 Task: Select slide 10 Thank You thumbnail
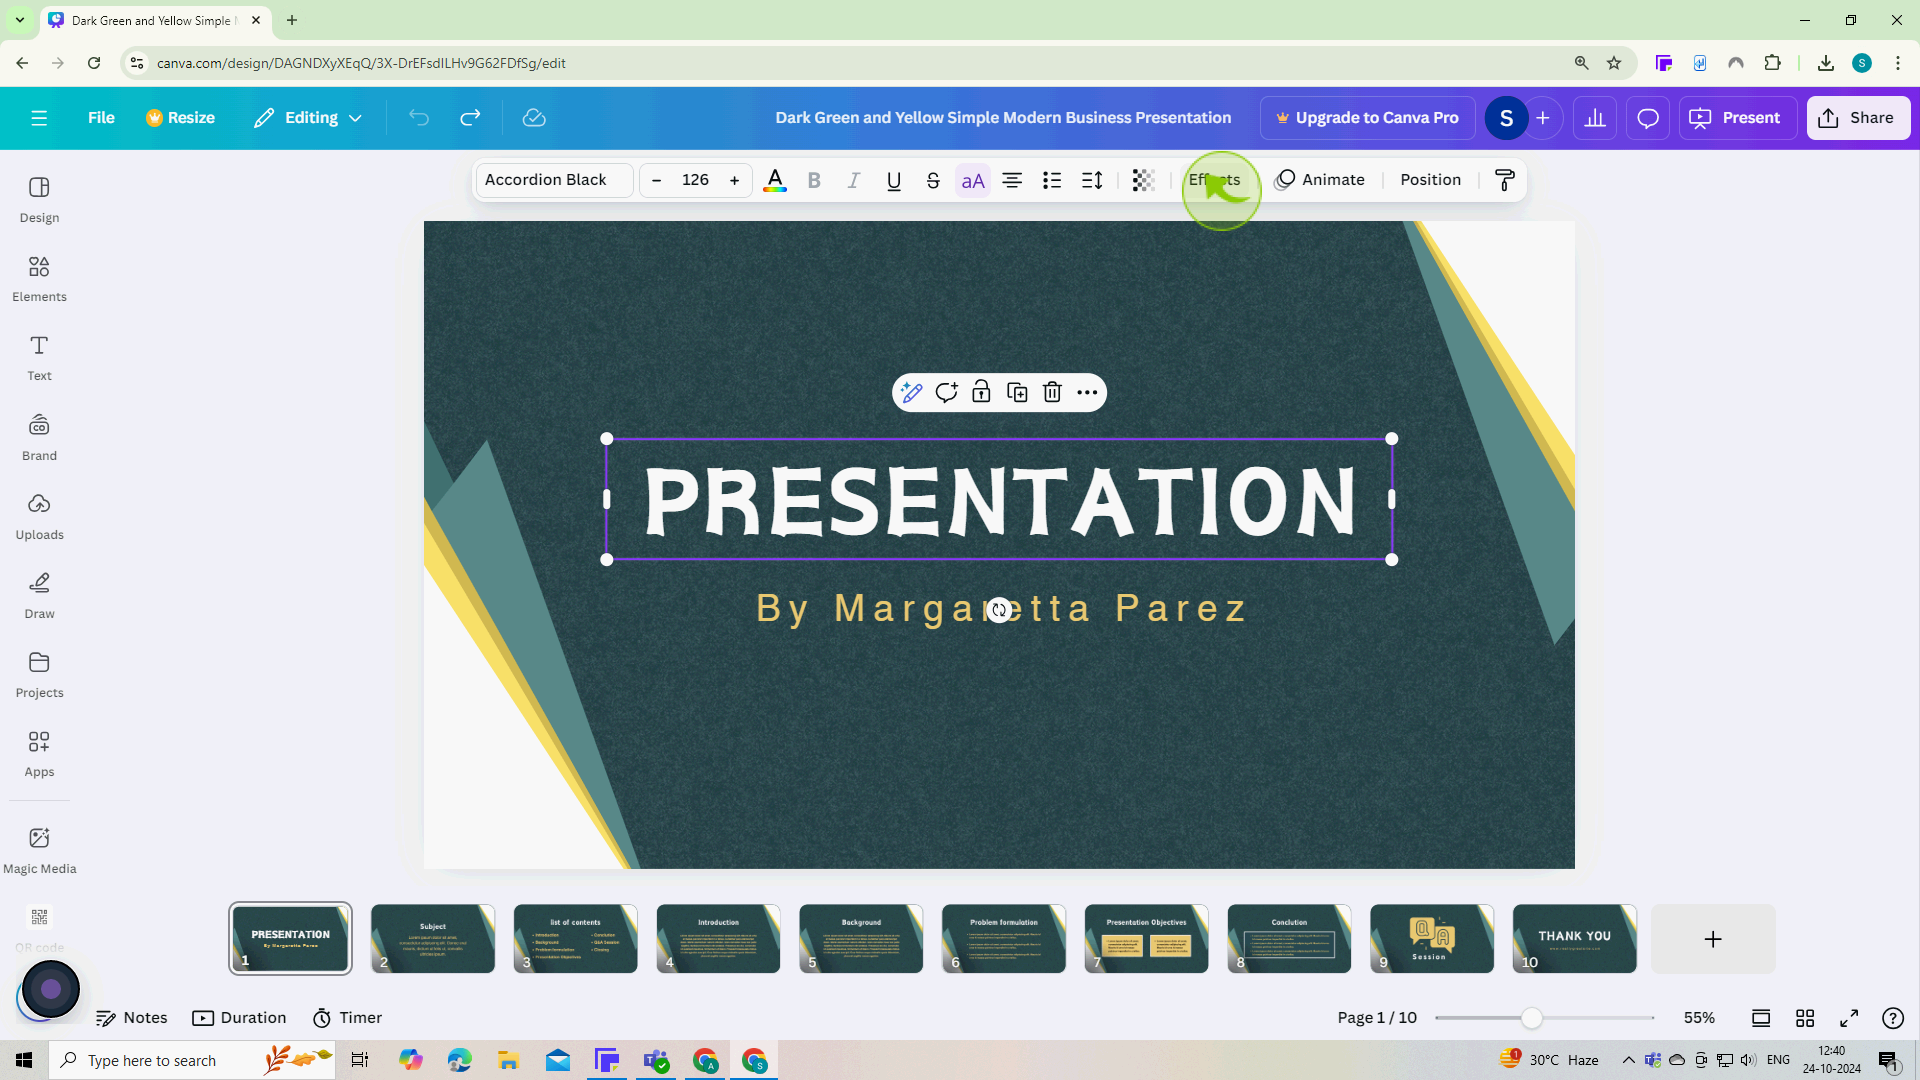(x=1574, y=938)
